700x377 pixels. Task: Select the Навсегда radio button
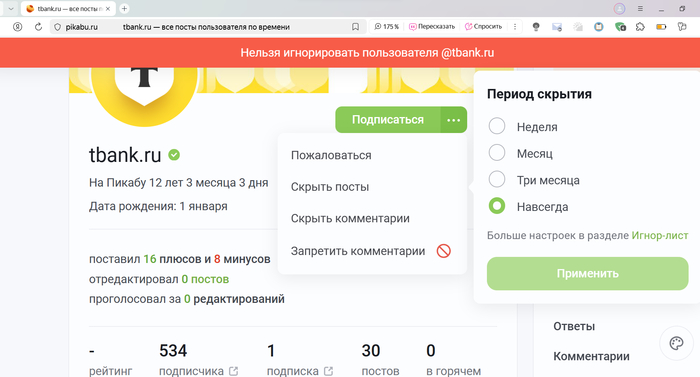[x=497, y=206]
